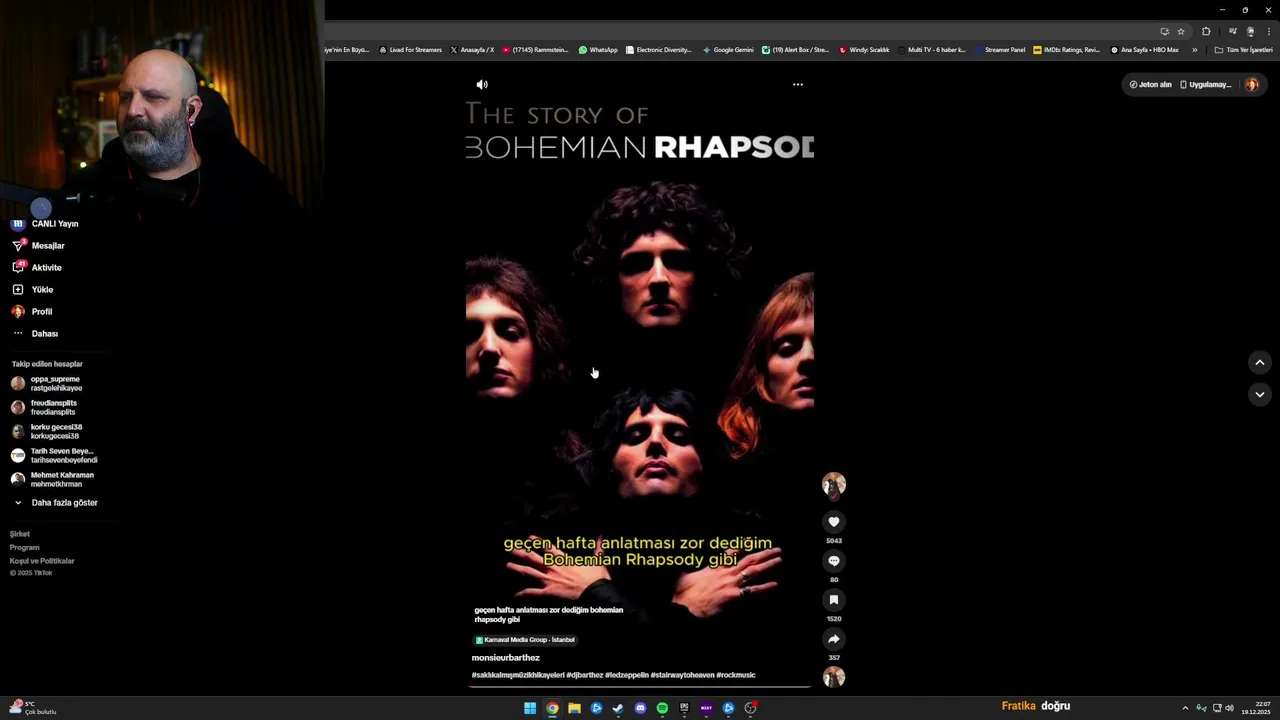Open File Explorer from the taskbar
Screen dimensions: 1280x720
(574, 708)
